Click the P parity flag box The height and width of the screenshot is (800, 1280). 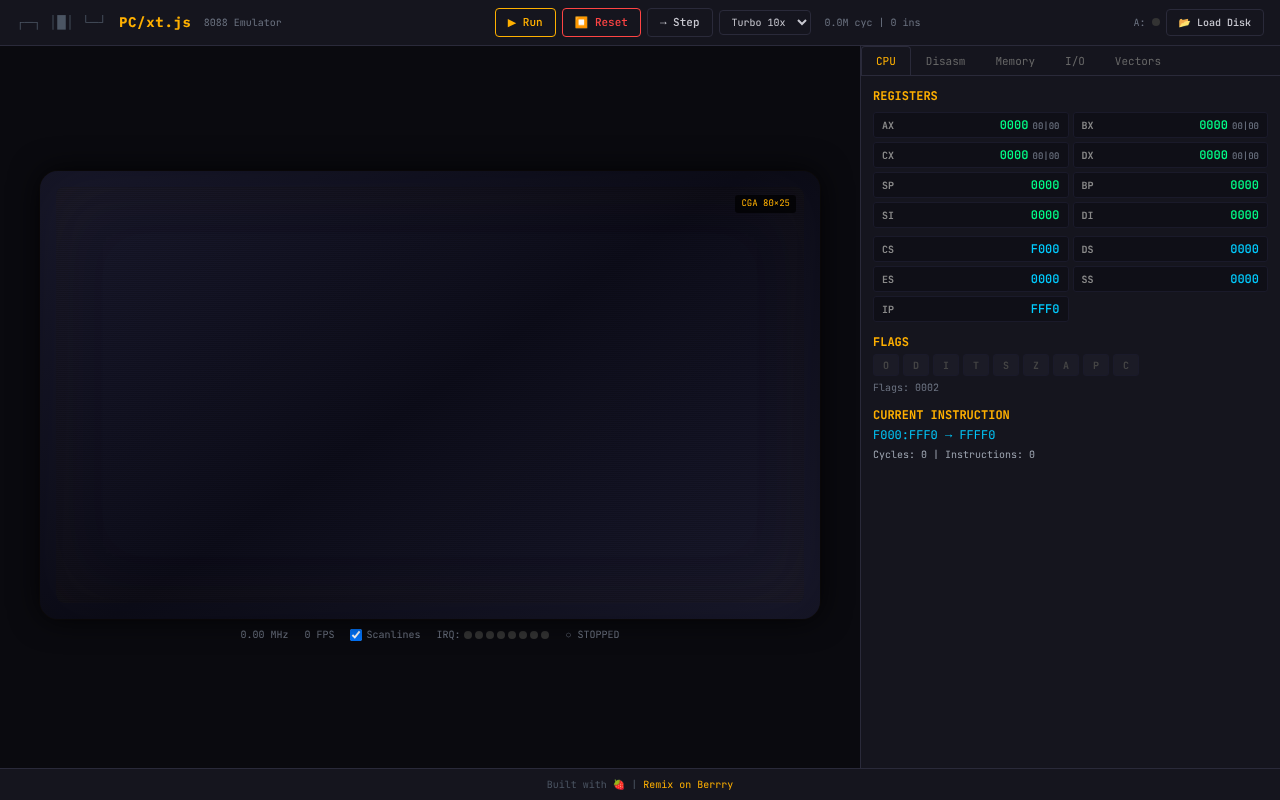[1096, 366]
